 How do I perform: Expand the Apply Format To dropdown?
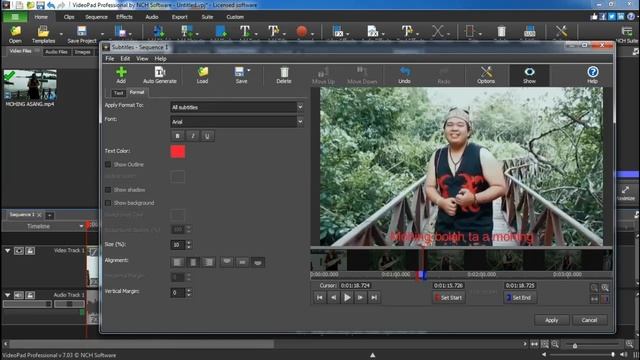pyautogui.click(x=300, y=107)
